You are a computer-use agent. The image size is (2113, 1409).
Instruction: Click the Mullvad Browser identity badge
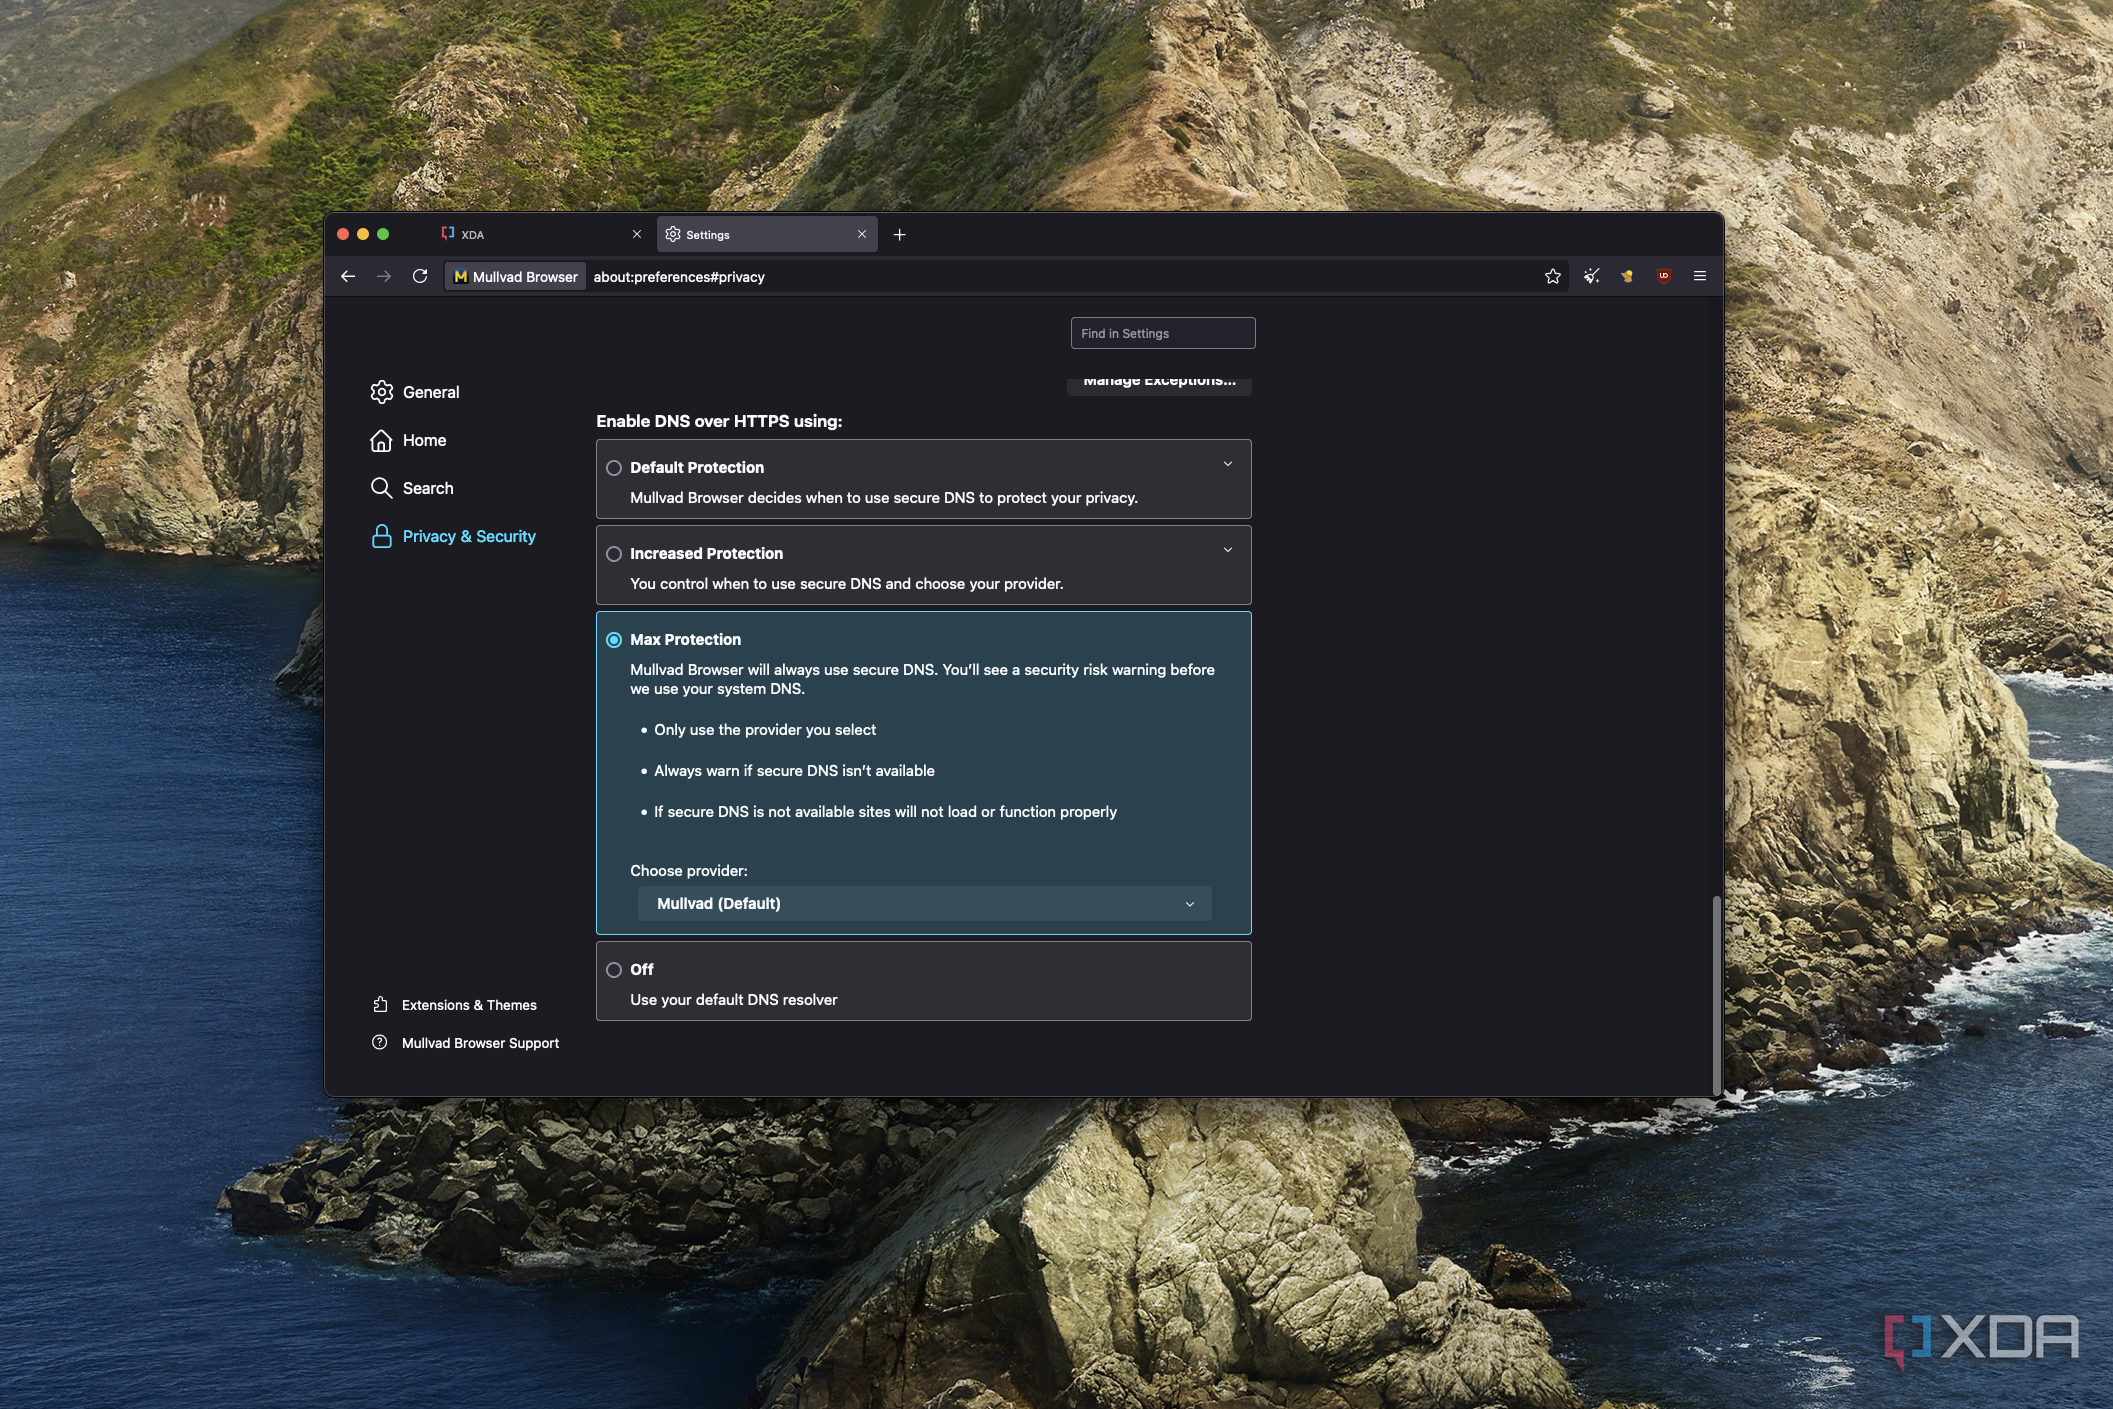click(515, 277)
